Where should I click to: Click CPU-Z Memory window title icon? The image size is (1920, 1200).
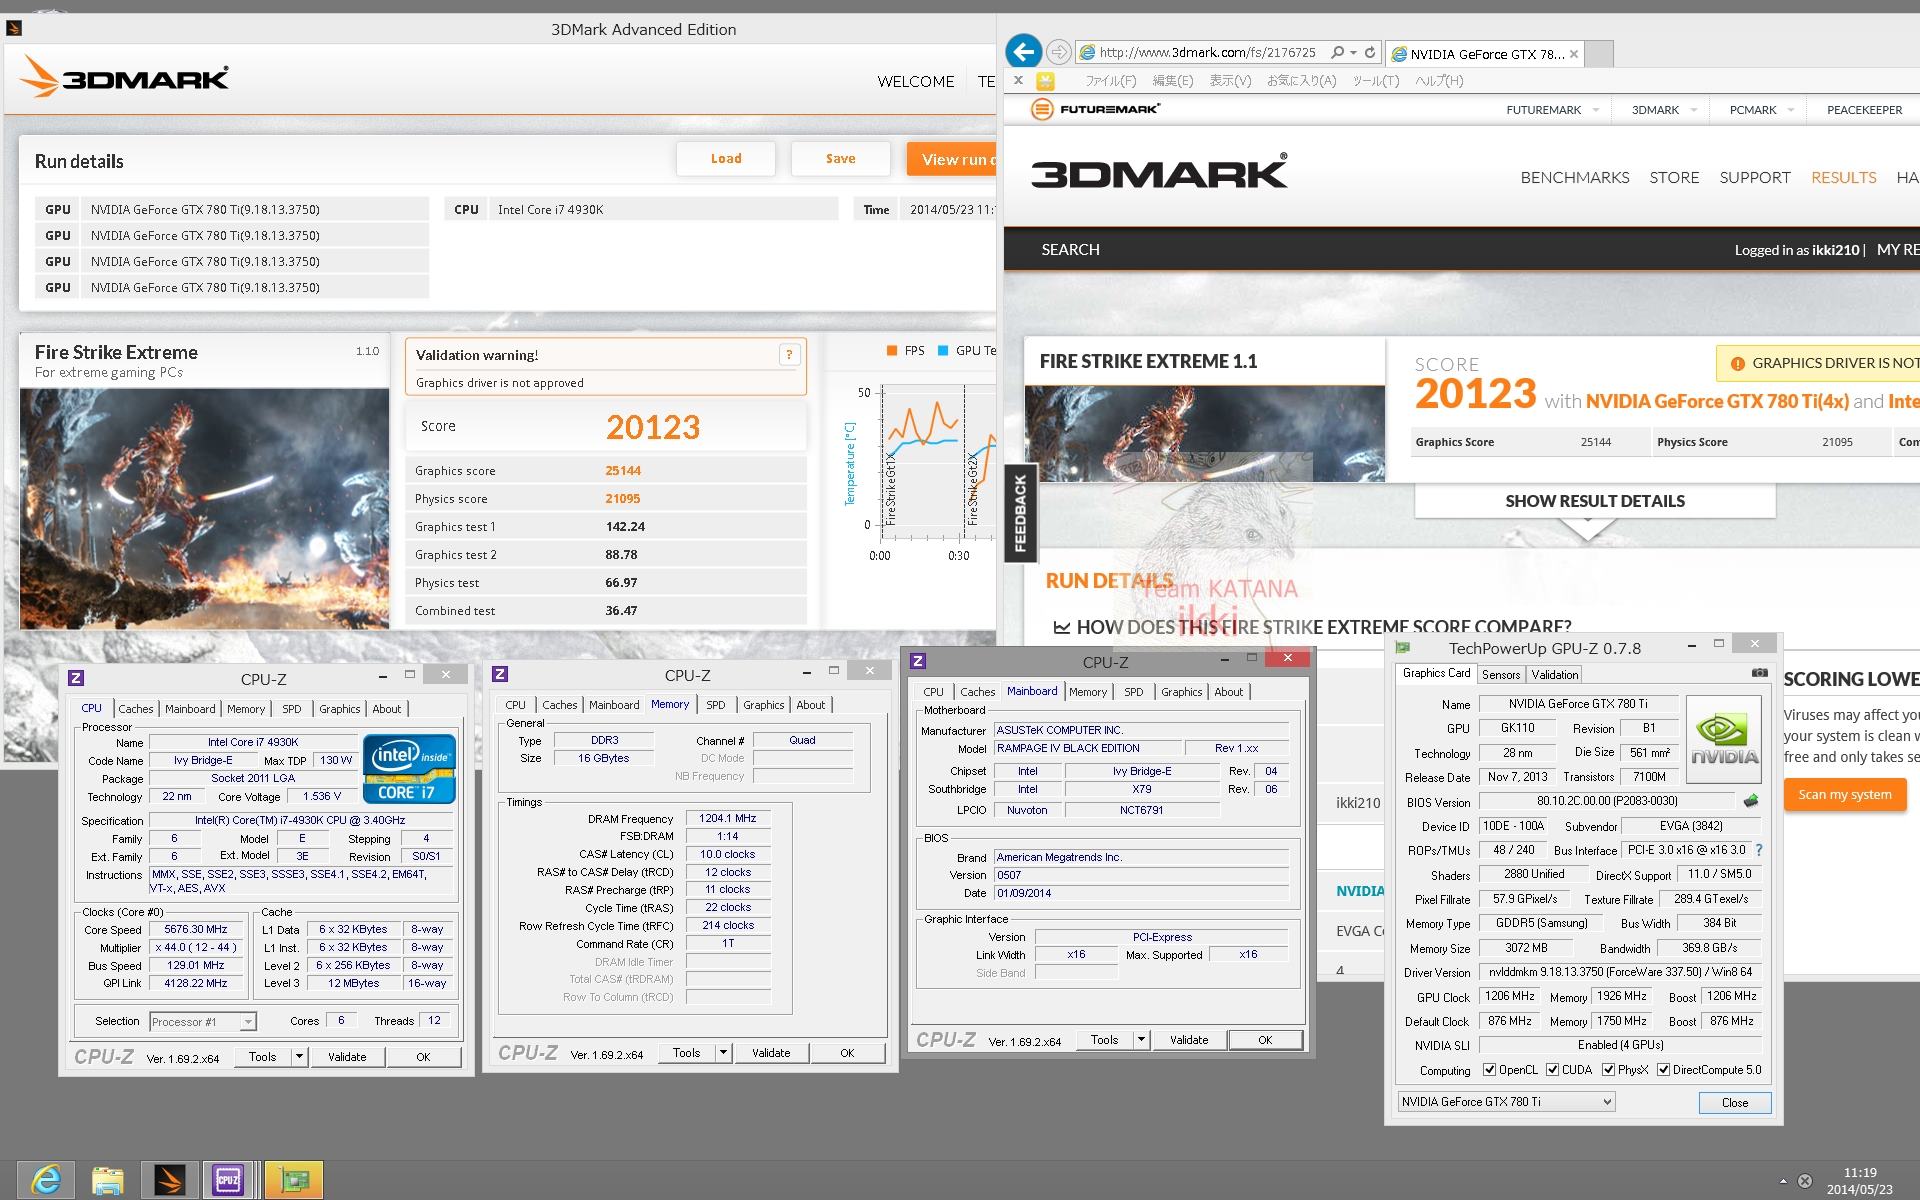500,675
